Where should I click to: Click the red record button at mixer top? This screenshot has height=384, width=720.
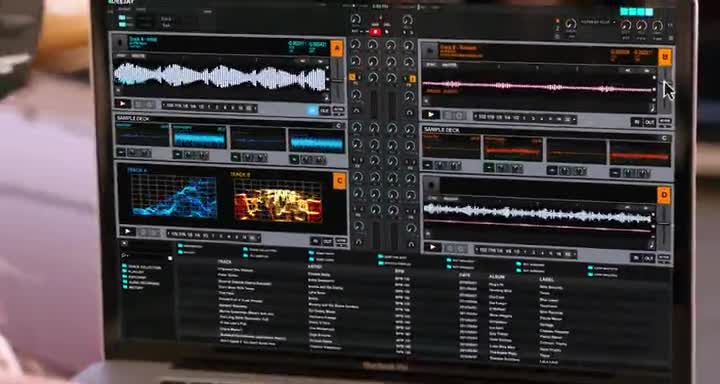375,32
